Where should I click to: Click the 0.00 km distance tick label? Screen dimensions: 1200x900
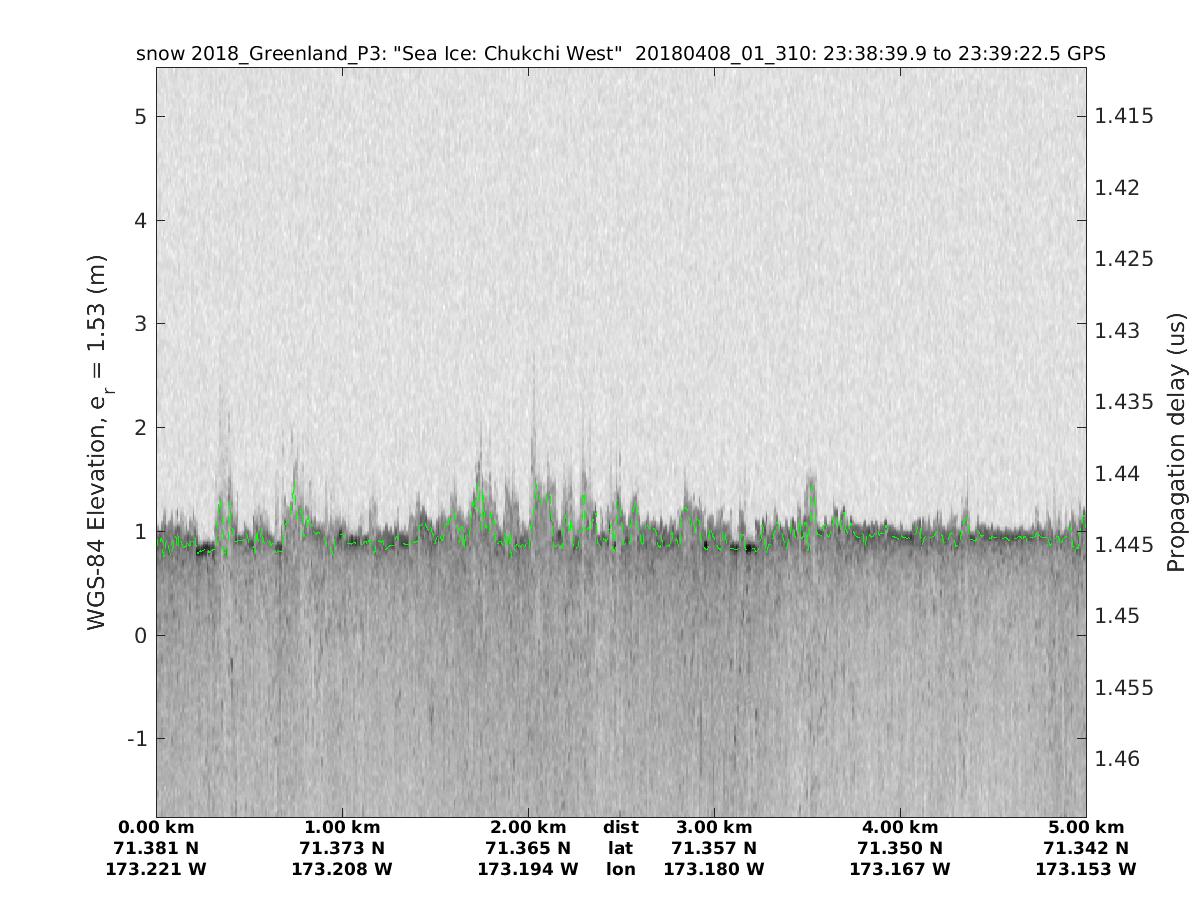coord(156,828)
